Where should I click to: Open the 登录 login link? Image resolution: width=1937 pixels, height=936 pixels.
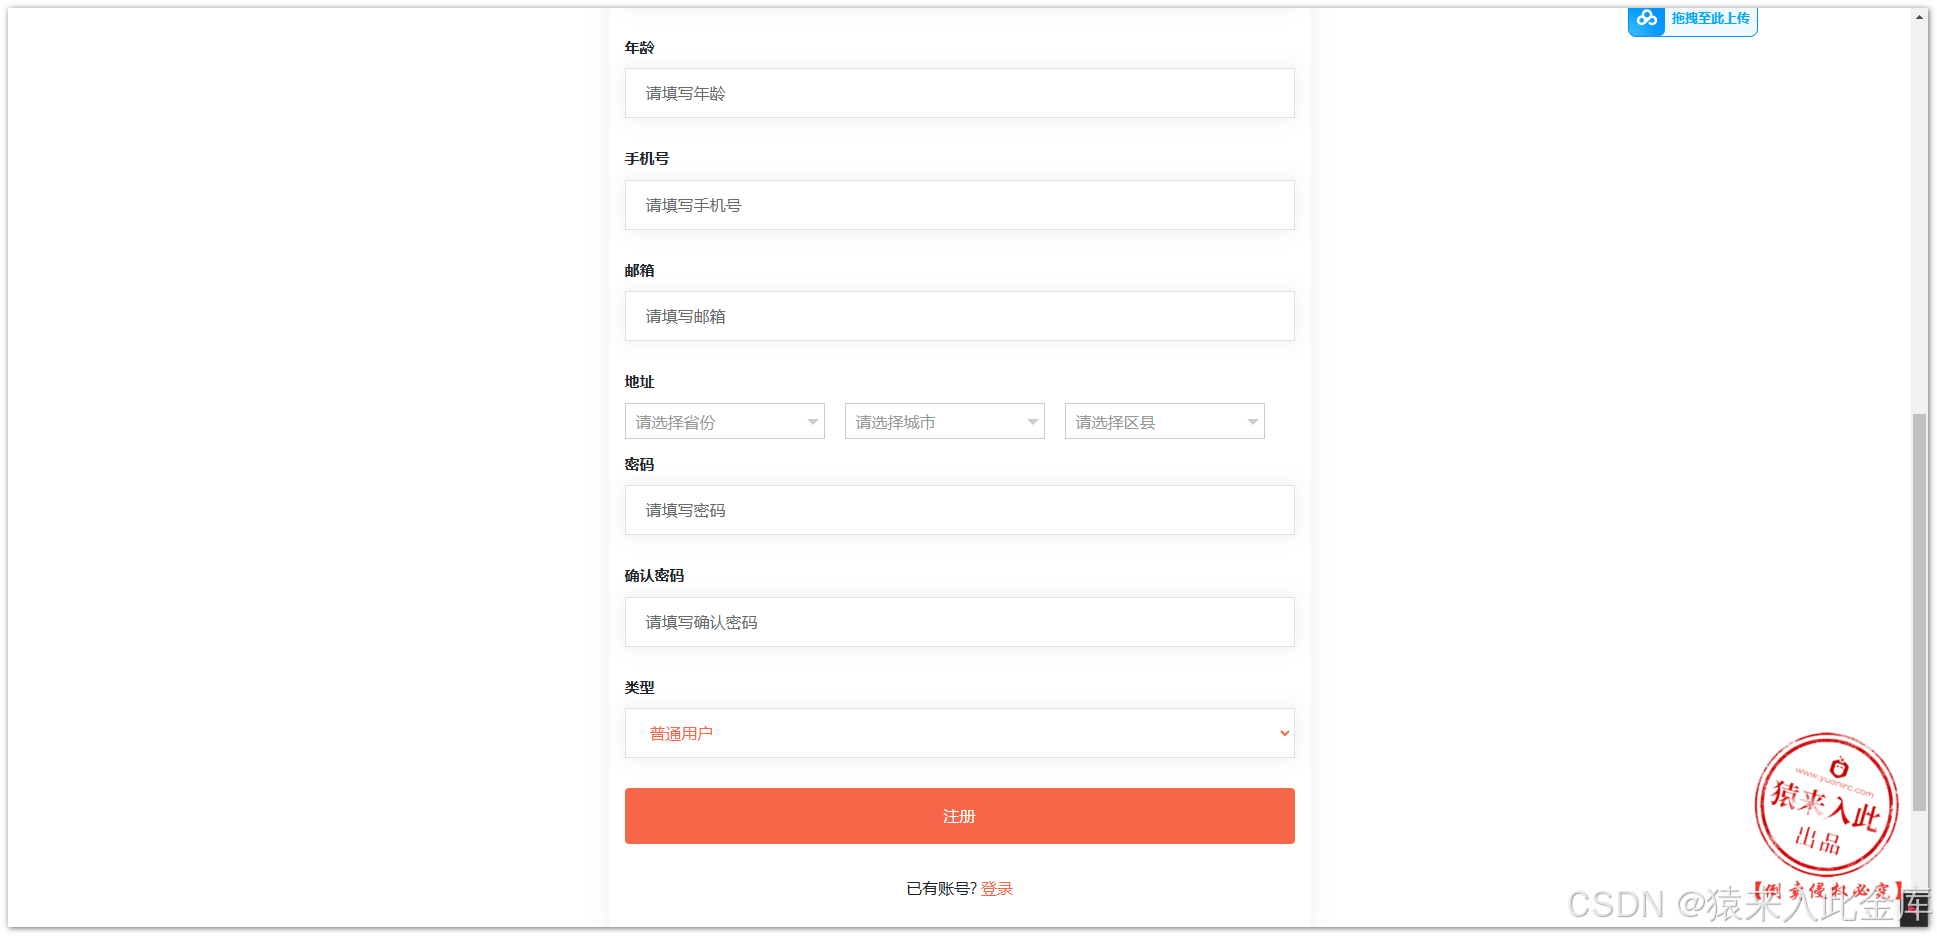[x=996, y=889]
